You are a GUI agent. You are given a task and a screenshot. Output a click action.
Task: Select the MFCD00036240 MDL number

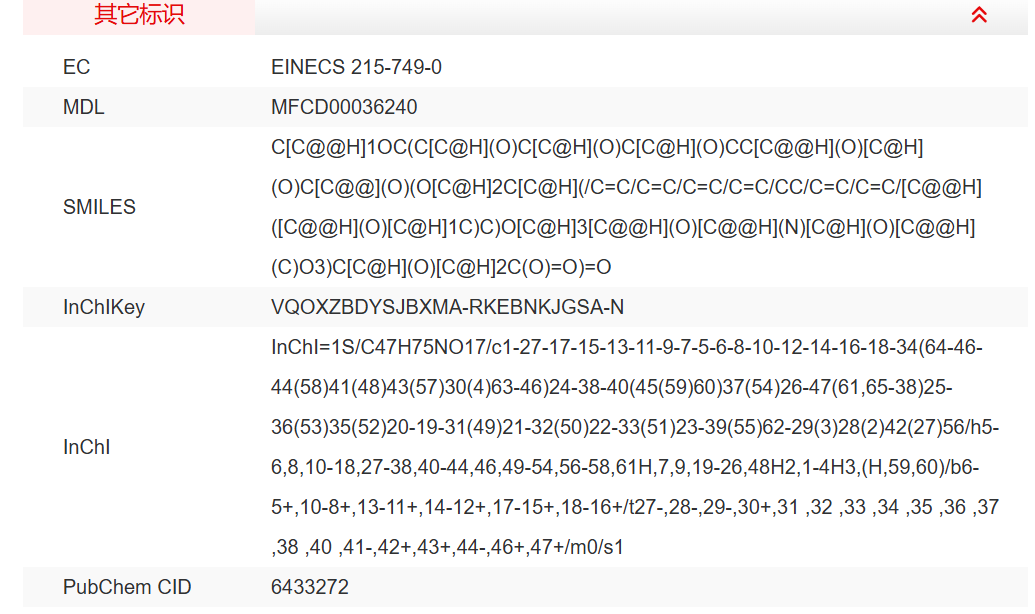pos(344,107)
